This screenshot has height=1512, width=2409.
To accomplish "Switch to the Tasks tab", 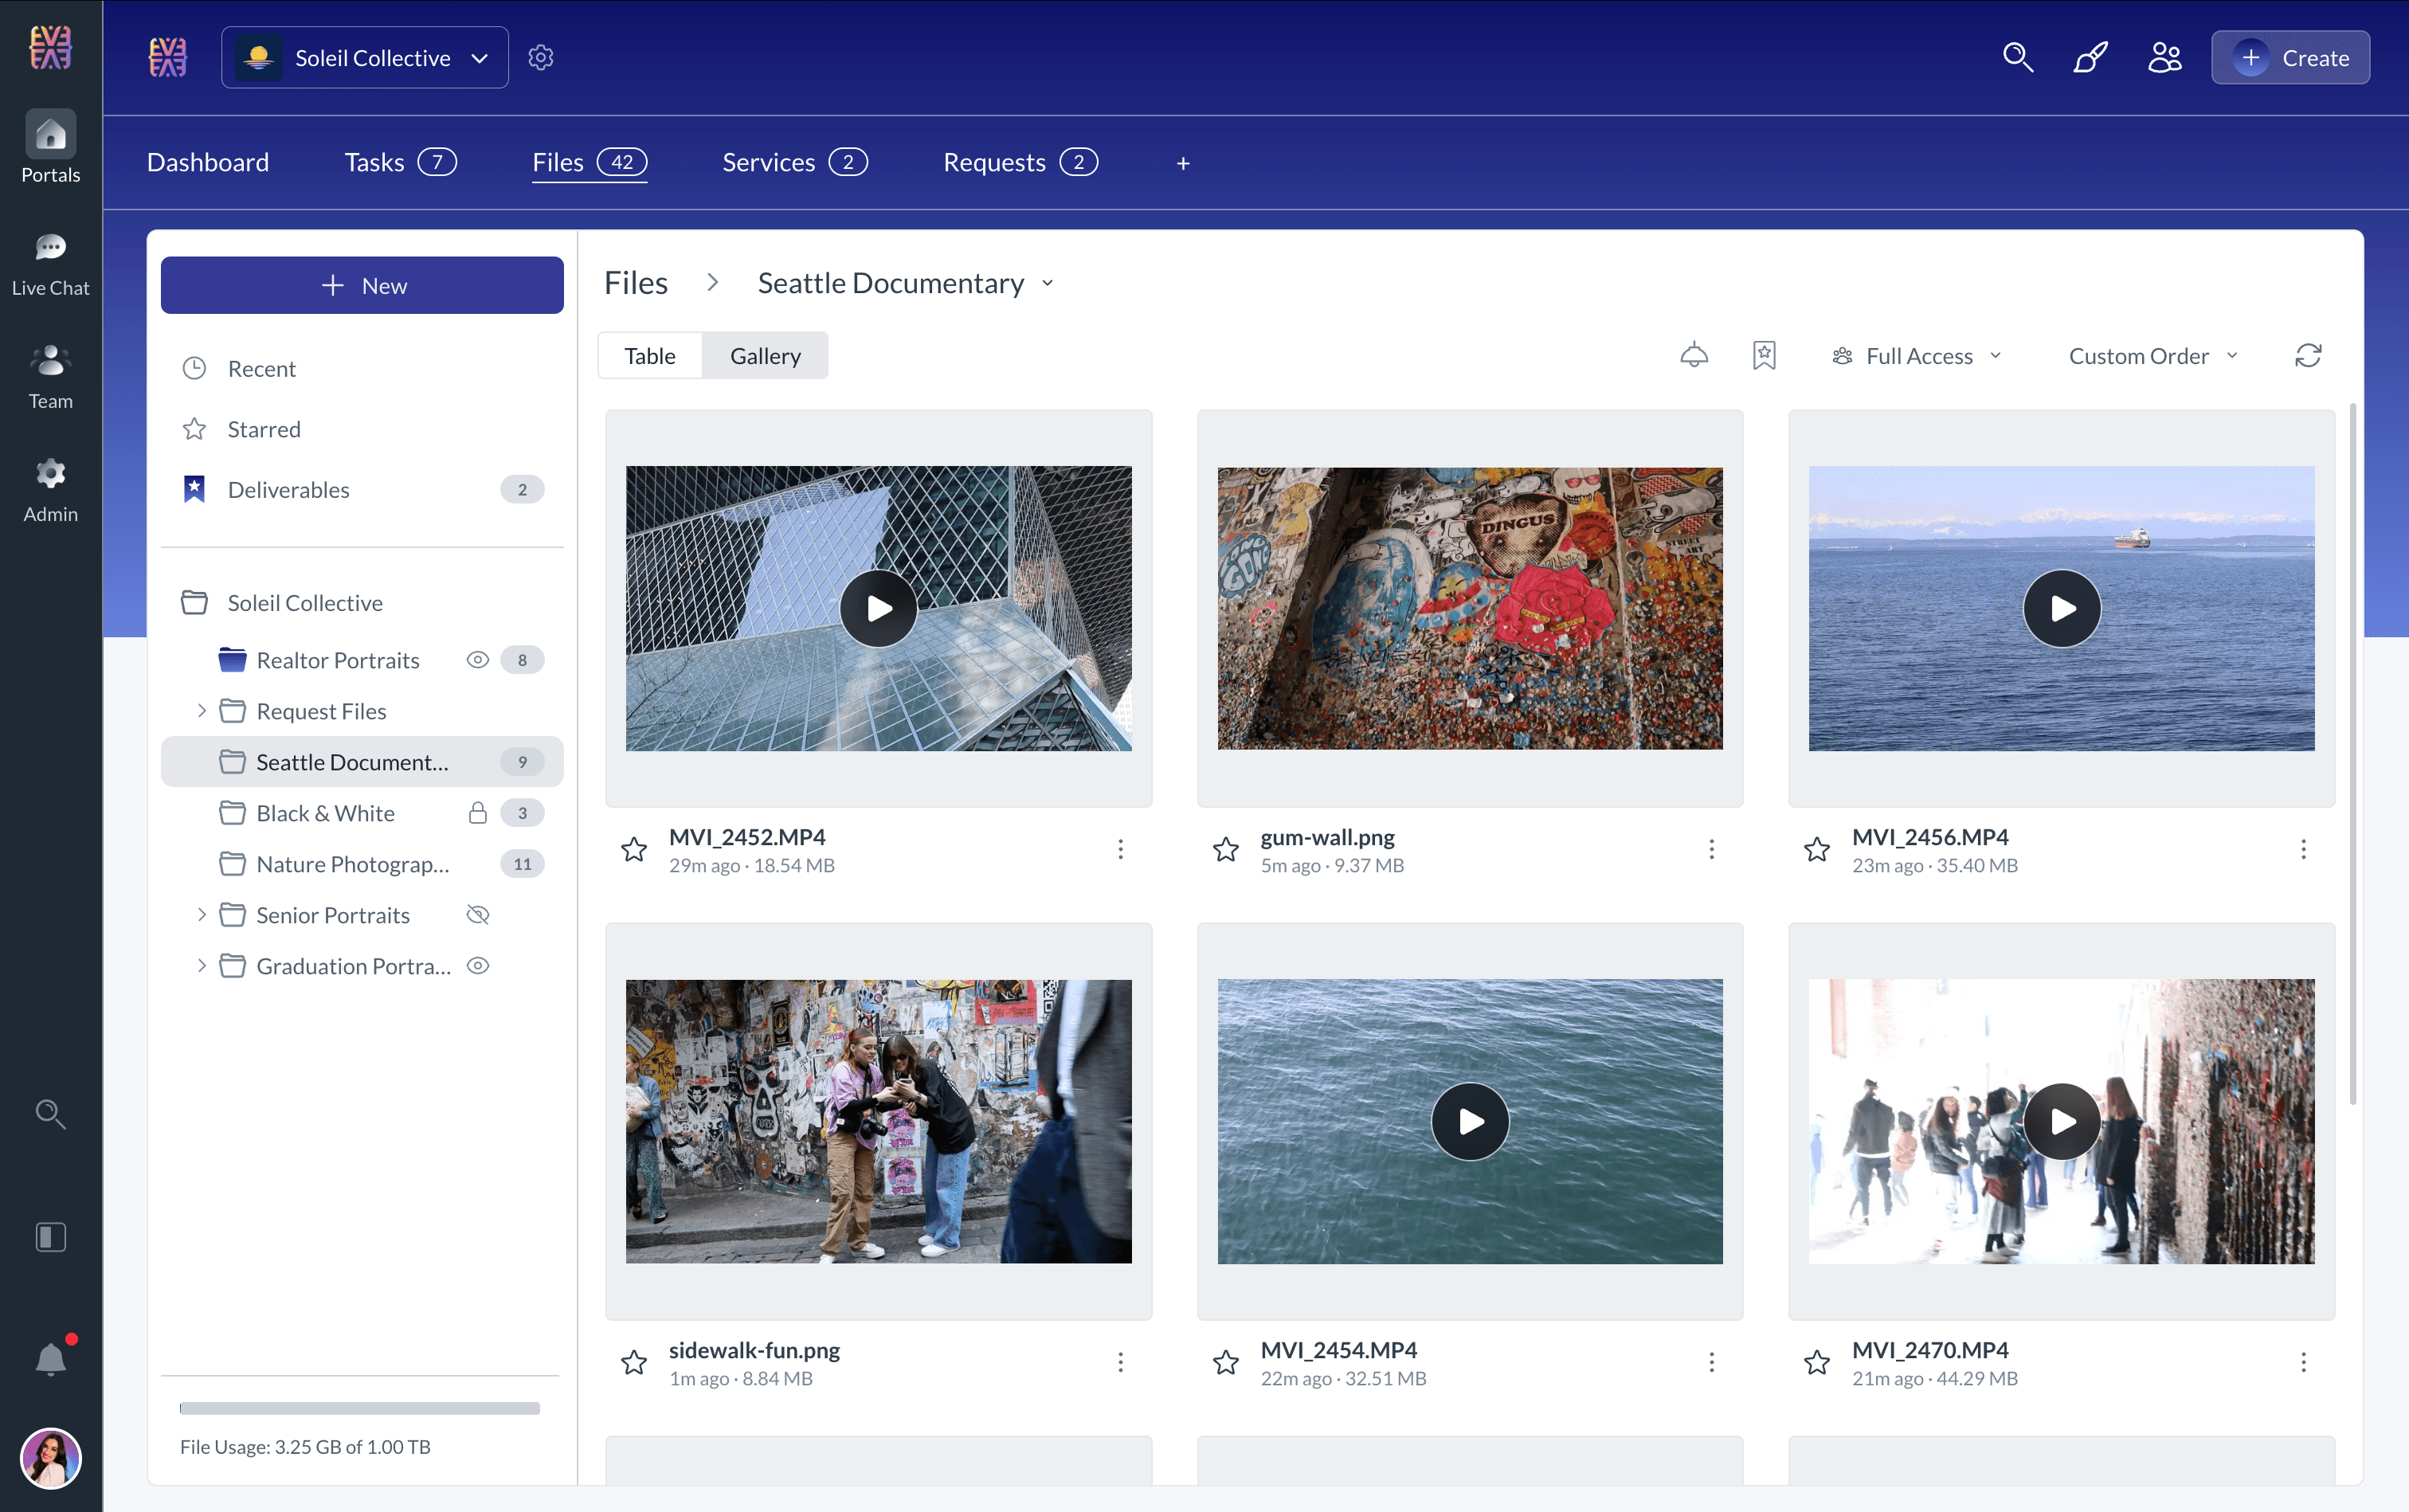I will (x=400, y=162).
